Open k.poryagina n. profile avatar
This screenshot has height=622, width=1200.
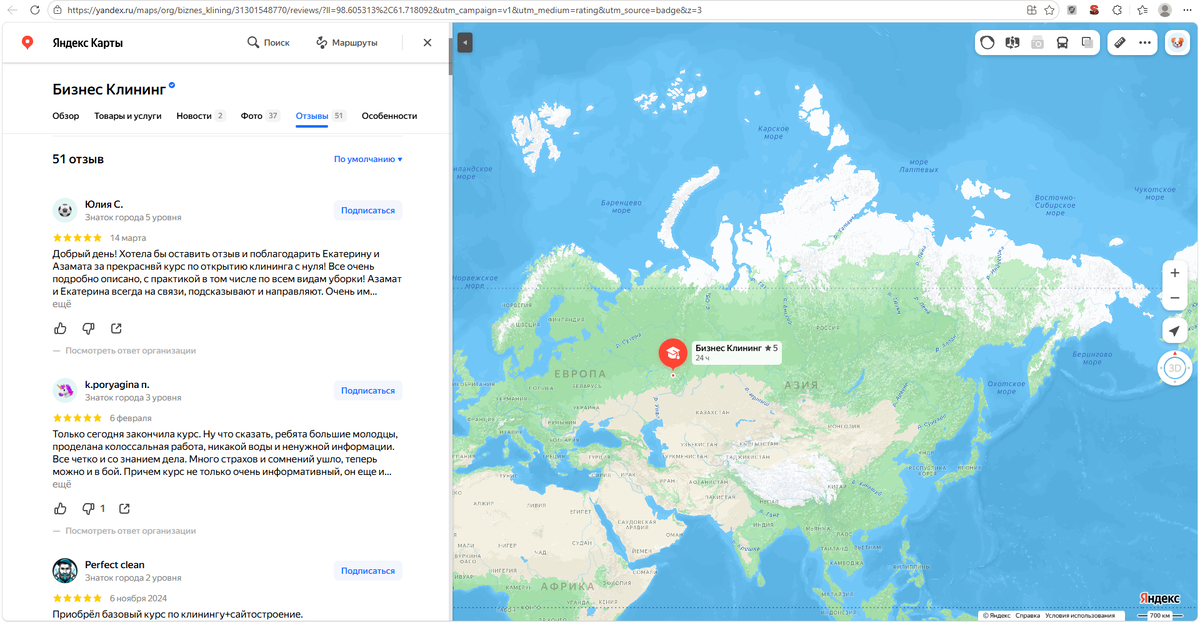pos(64,390)
